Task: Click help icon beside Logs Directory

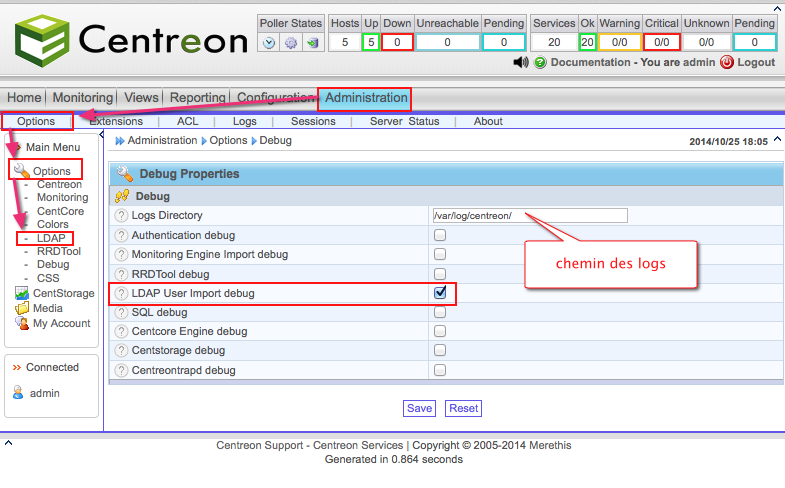Action: coord(122,216)
